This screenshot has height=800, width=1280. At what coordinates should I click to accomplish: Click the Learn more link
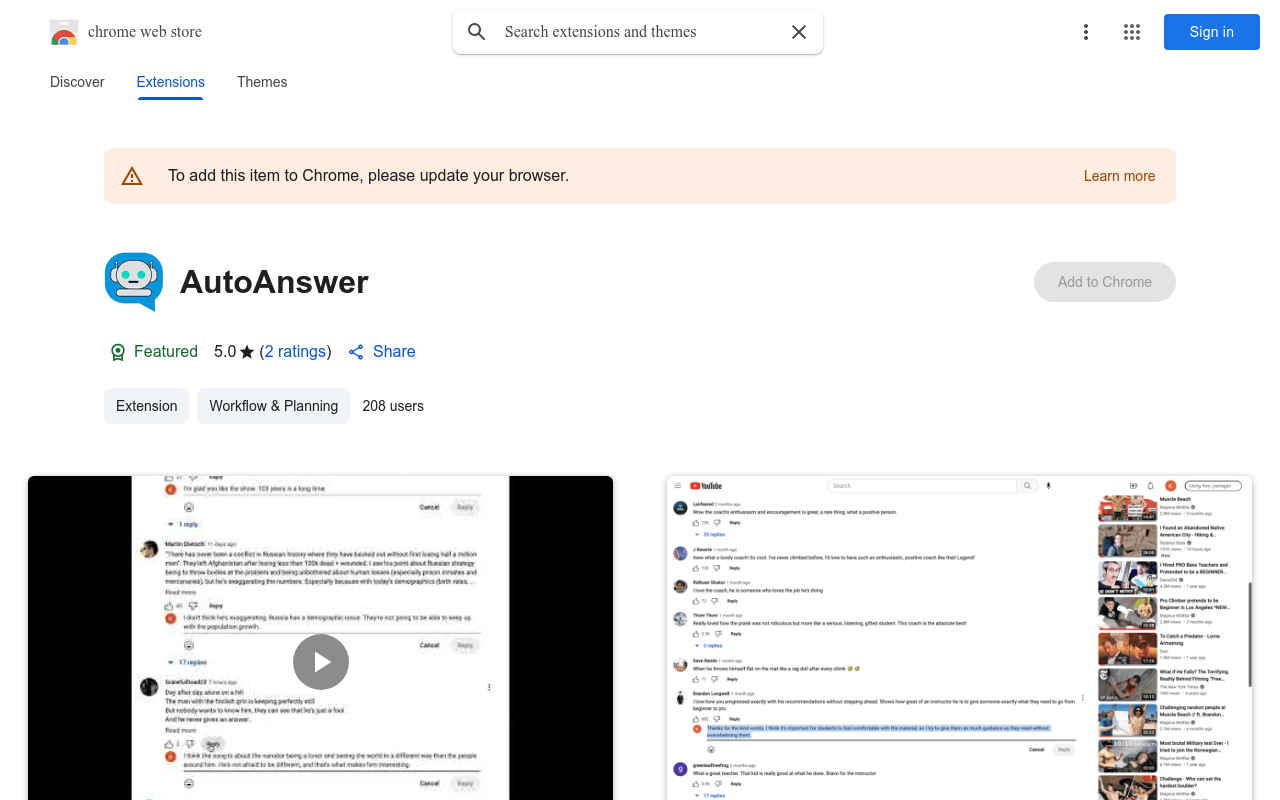(1119, 176)
